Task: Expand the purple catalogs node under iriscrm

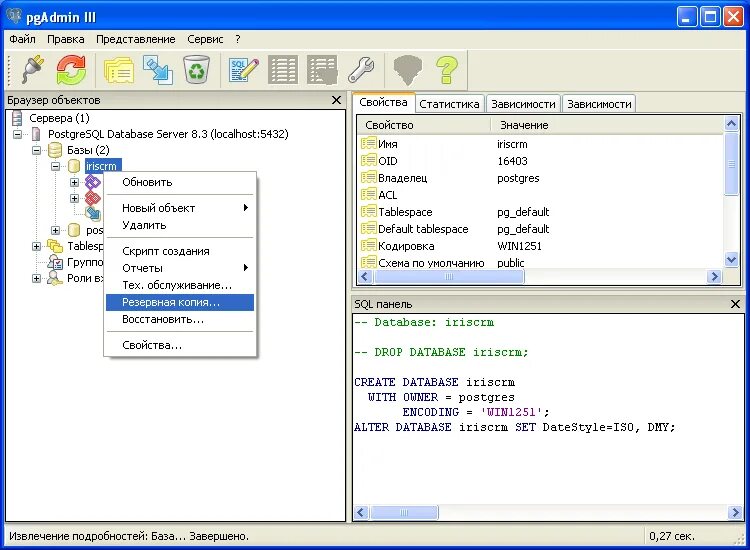Action: point(75,182)
